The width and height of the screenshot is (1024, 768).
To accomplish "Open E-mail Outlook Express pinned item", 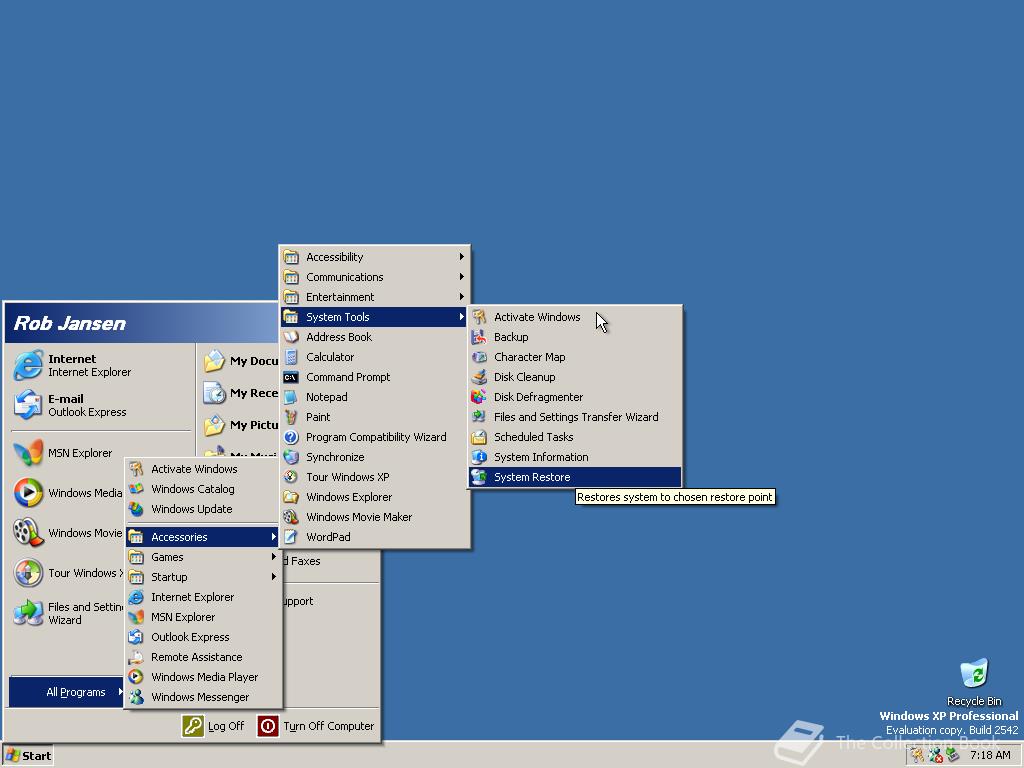I will click(101, 405).
